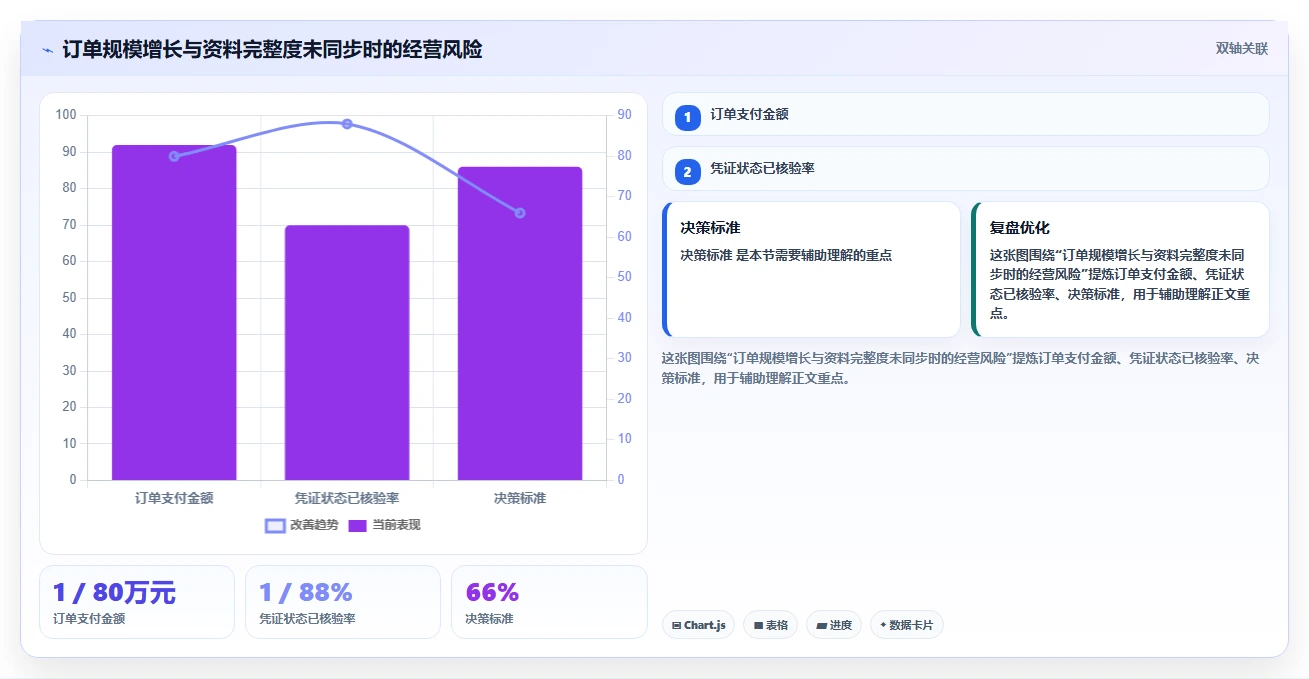
Task: Click the number 1 badge
Action: click(x=687, y=117)
